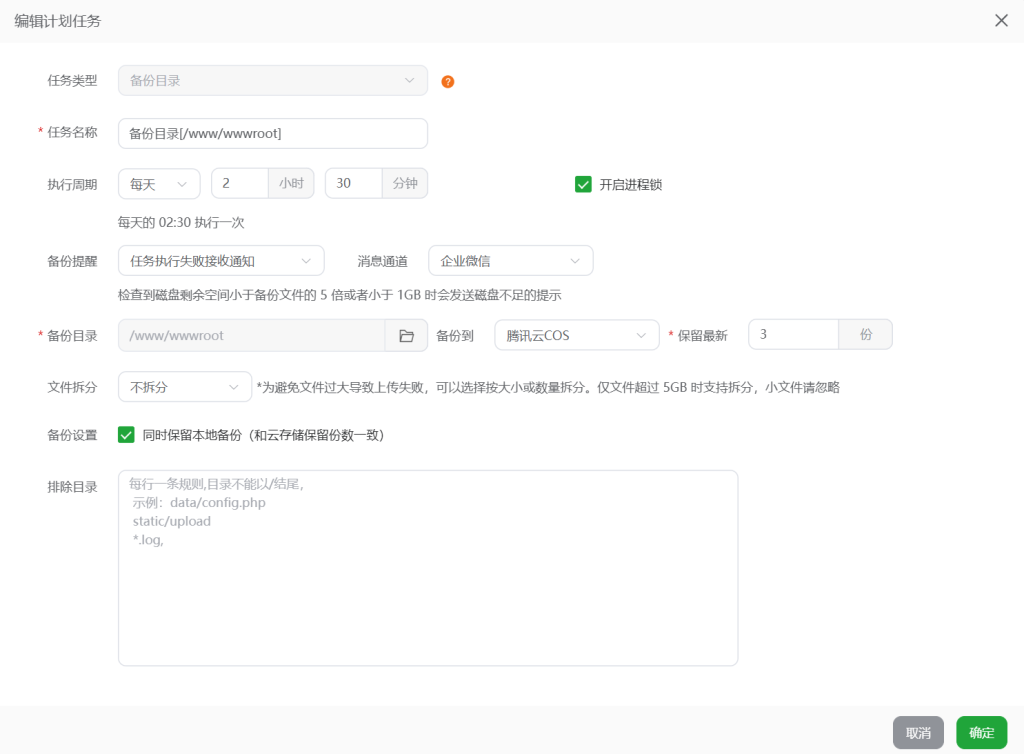Open the 备份提醒 notification dropdown

click(220, 260)
